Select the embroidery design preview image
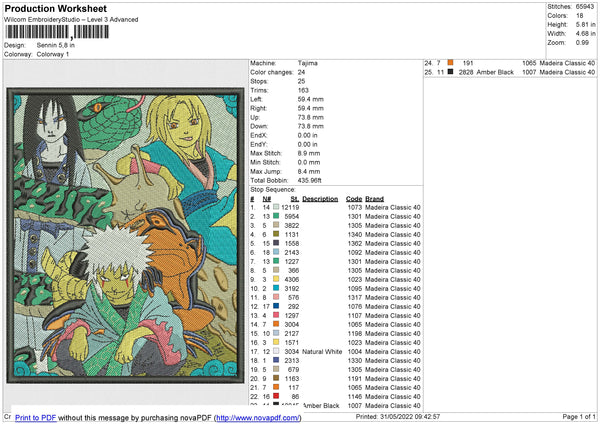 pyautogui.click(x=125, y=235)
